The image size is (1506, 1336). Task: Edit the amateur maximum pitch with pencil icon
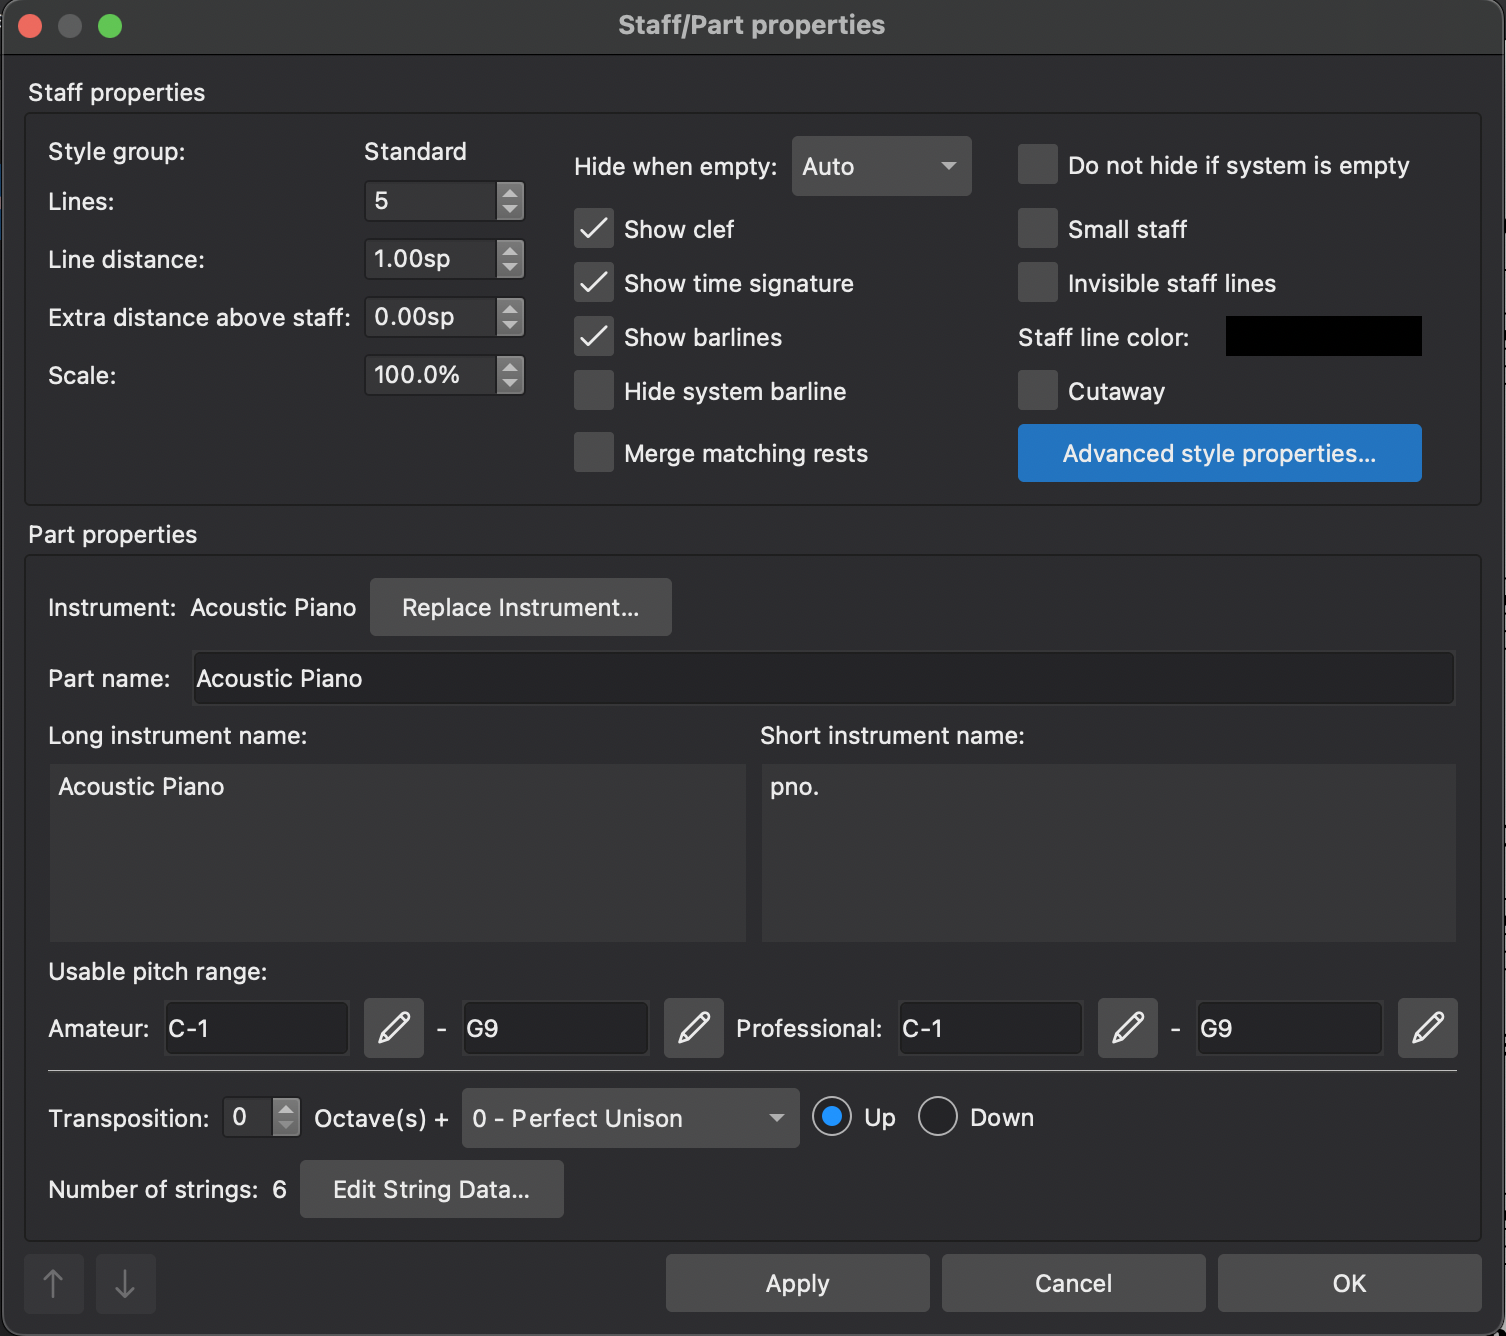click(693, 1028)
